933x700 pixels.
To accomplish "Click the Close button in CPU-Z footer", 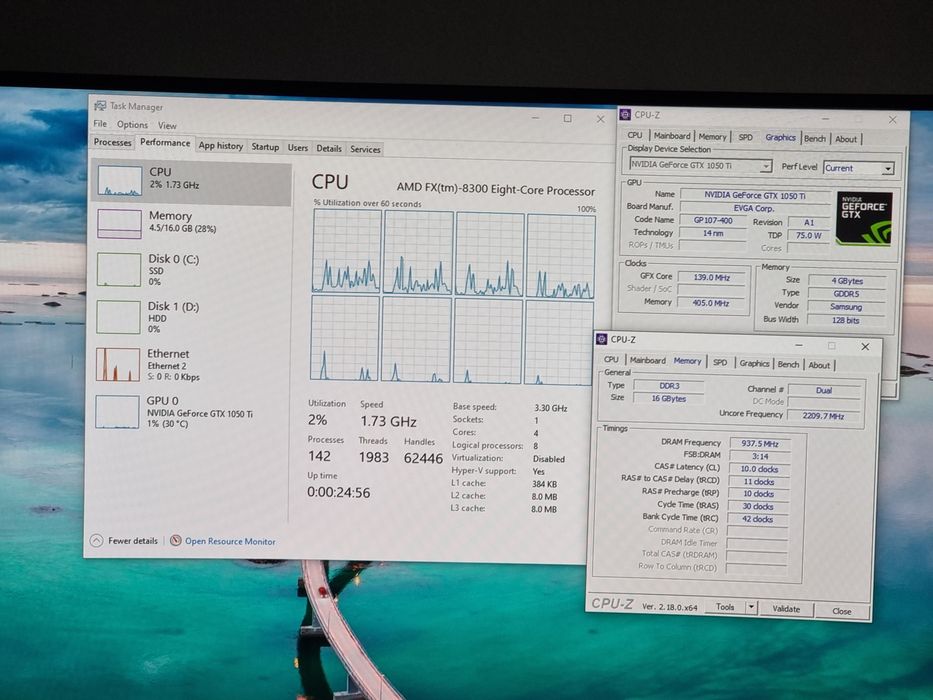I will 841,611.
